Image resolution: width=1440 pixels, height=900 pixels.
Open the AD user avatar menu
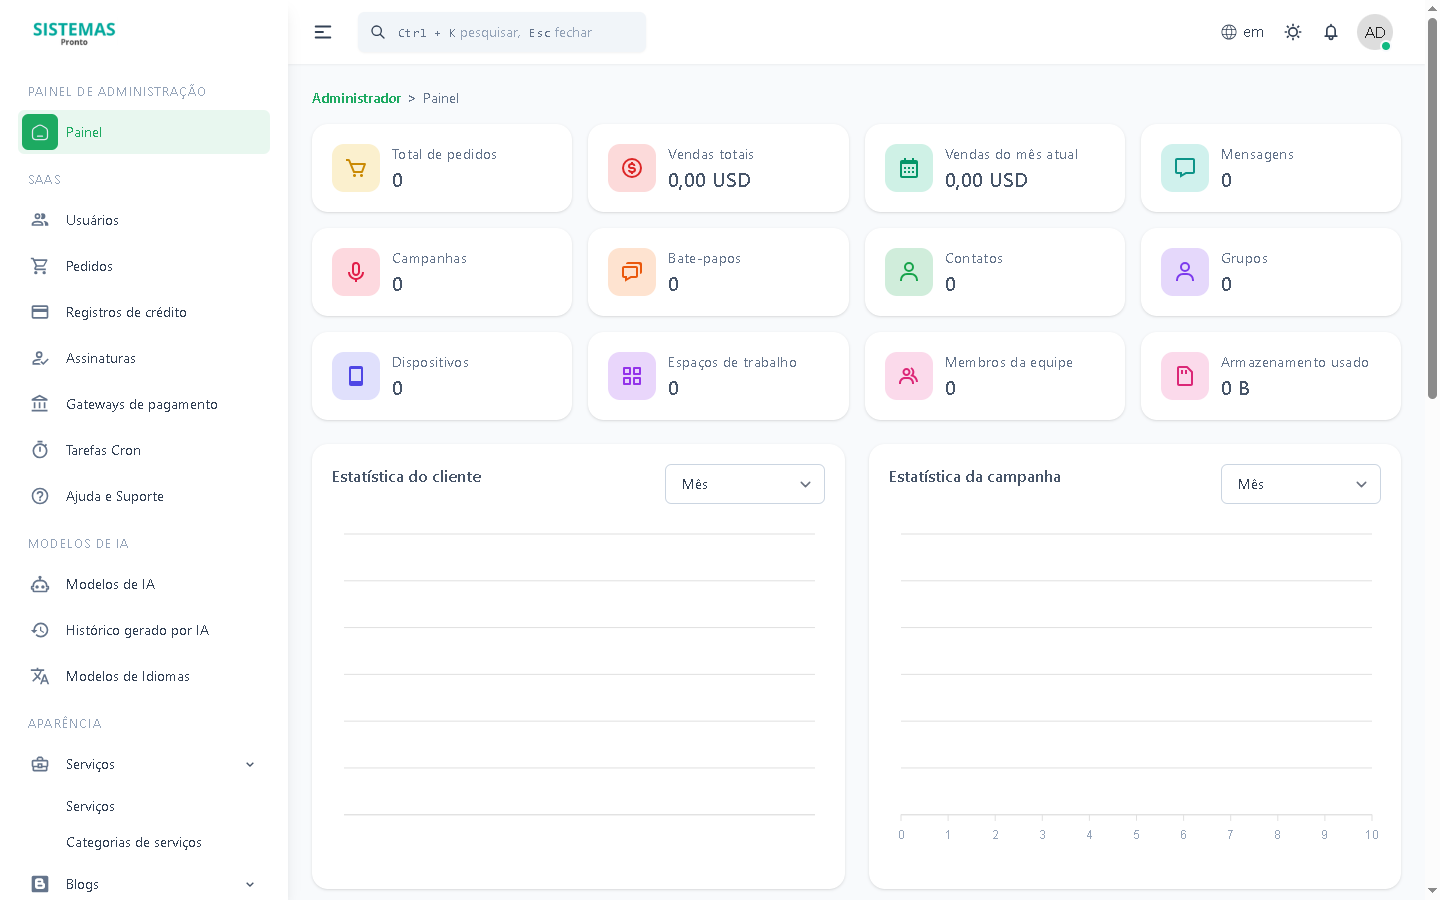coord(1375,32)
